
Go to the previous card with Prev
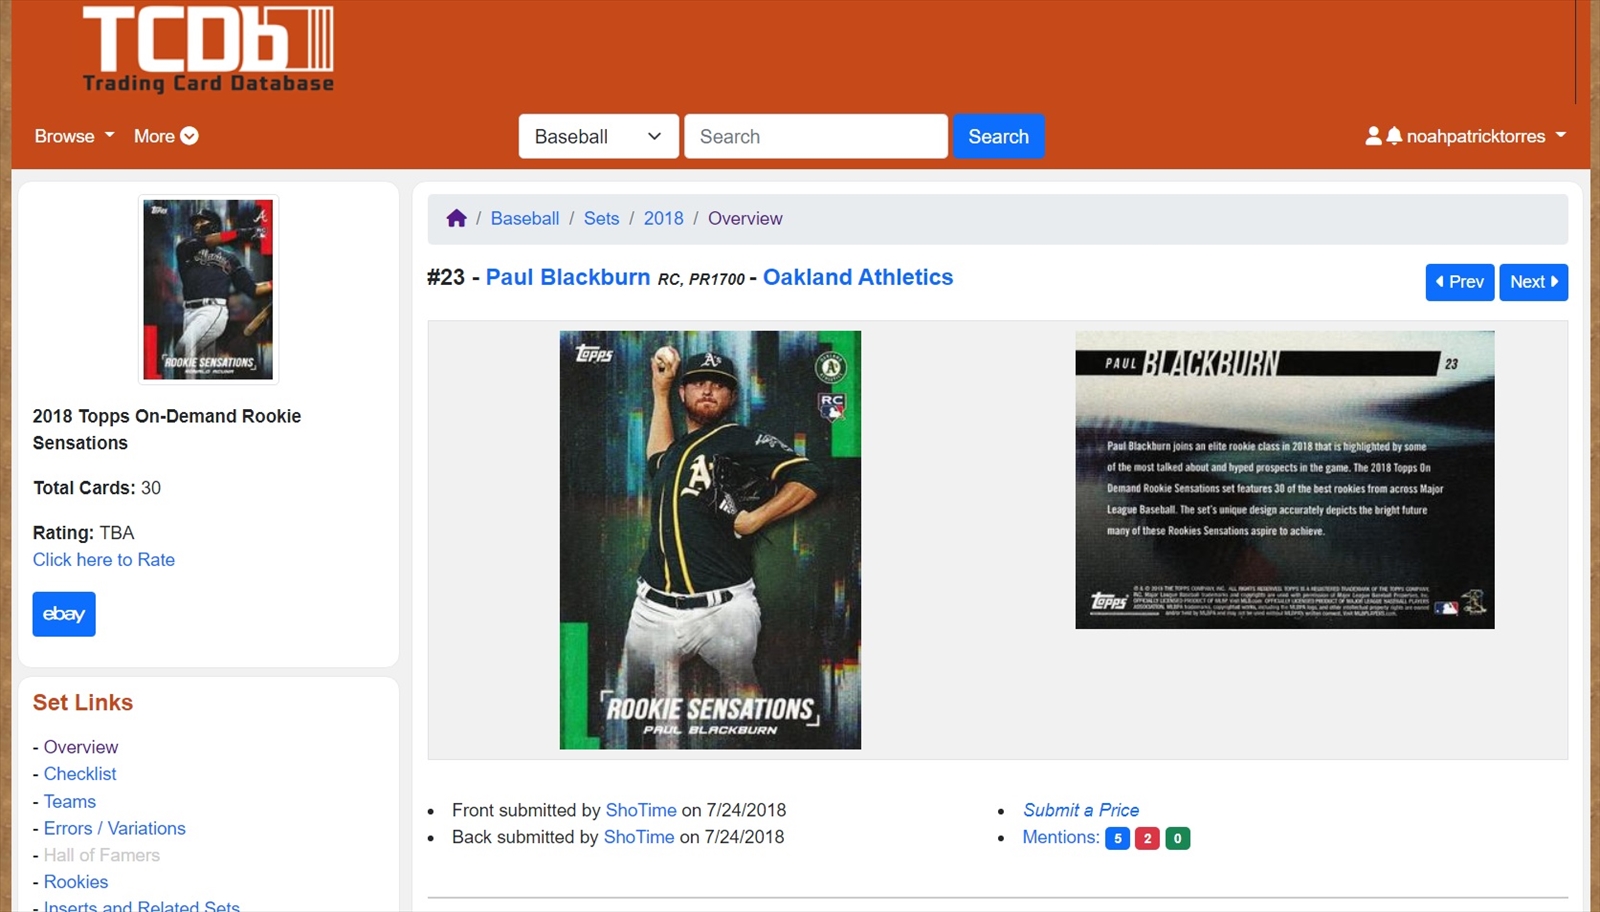coord(1459,282)
